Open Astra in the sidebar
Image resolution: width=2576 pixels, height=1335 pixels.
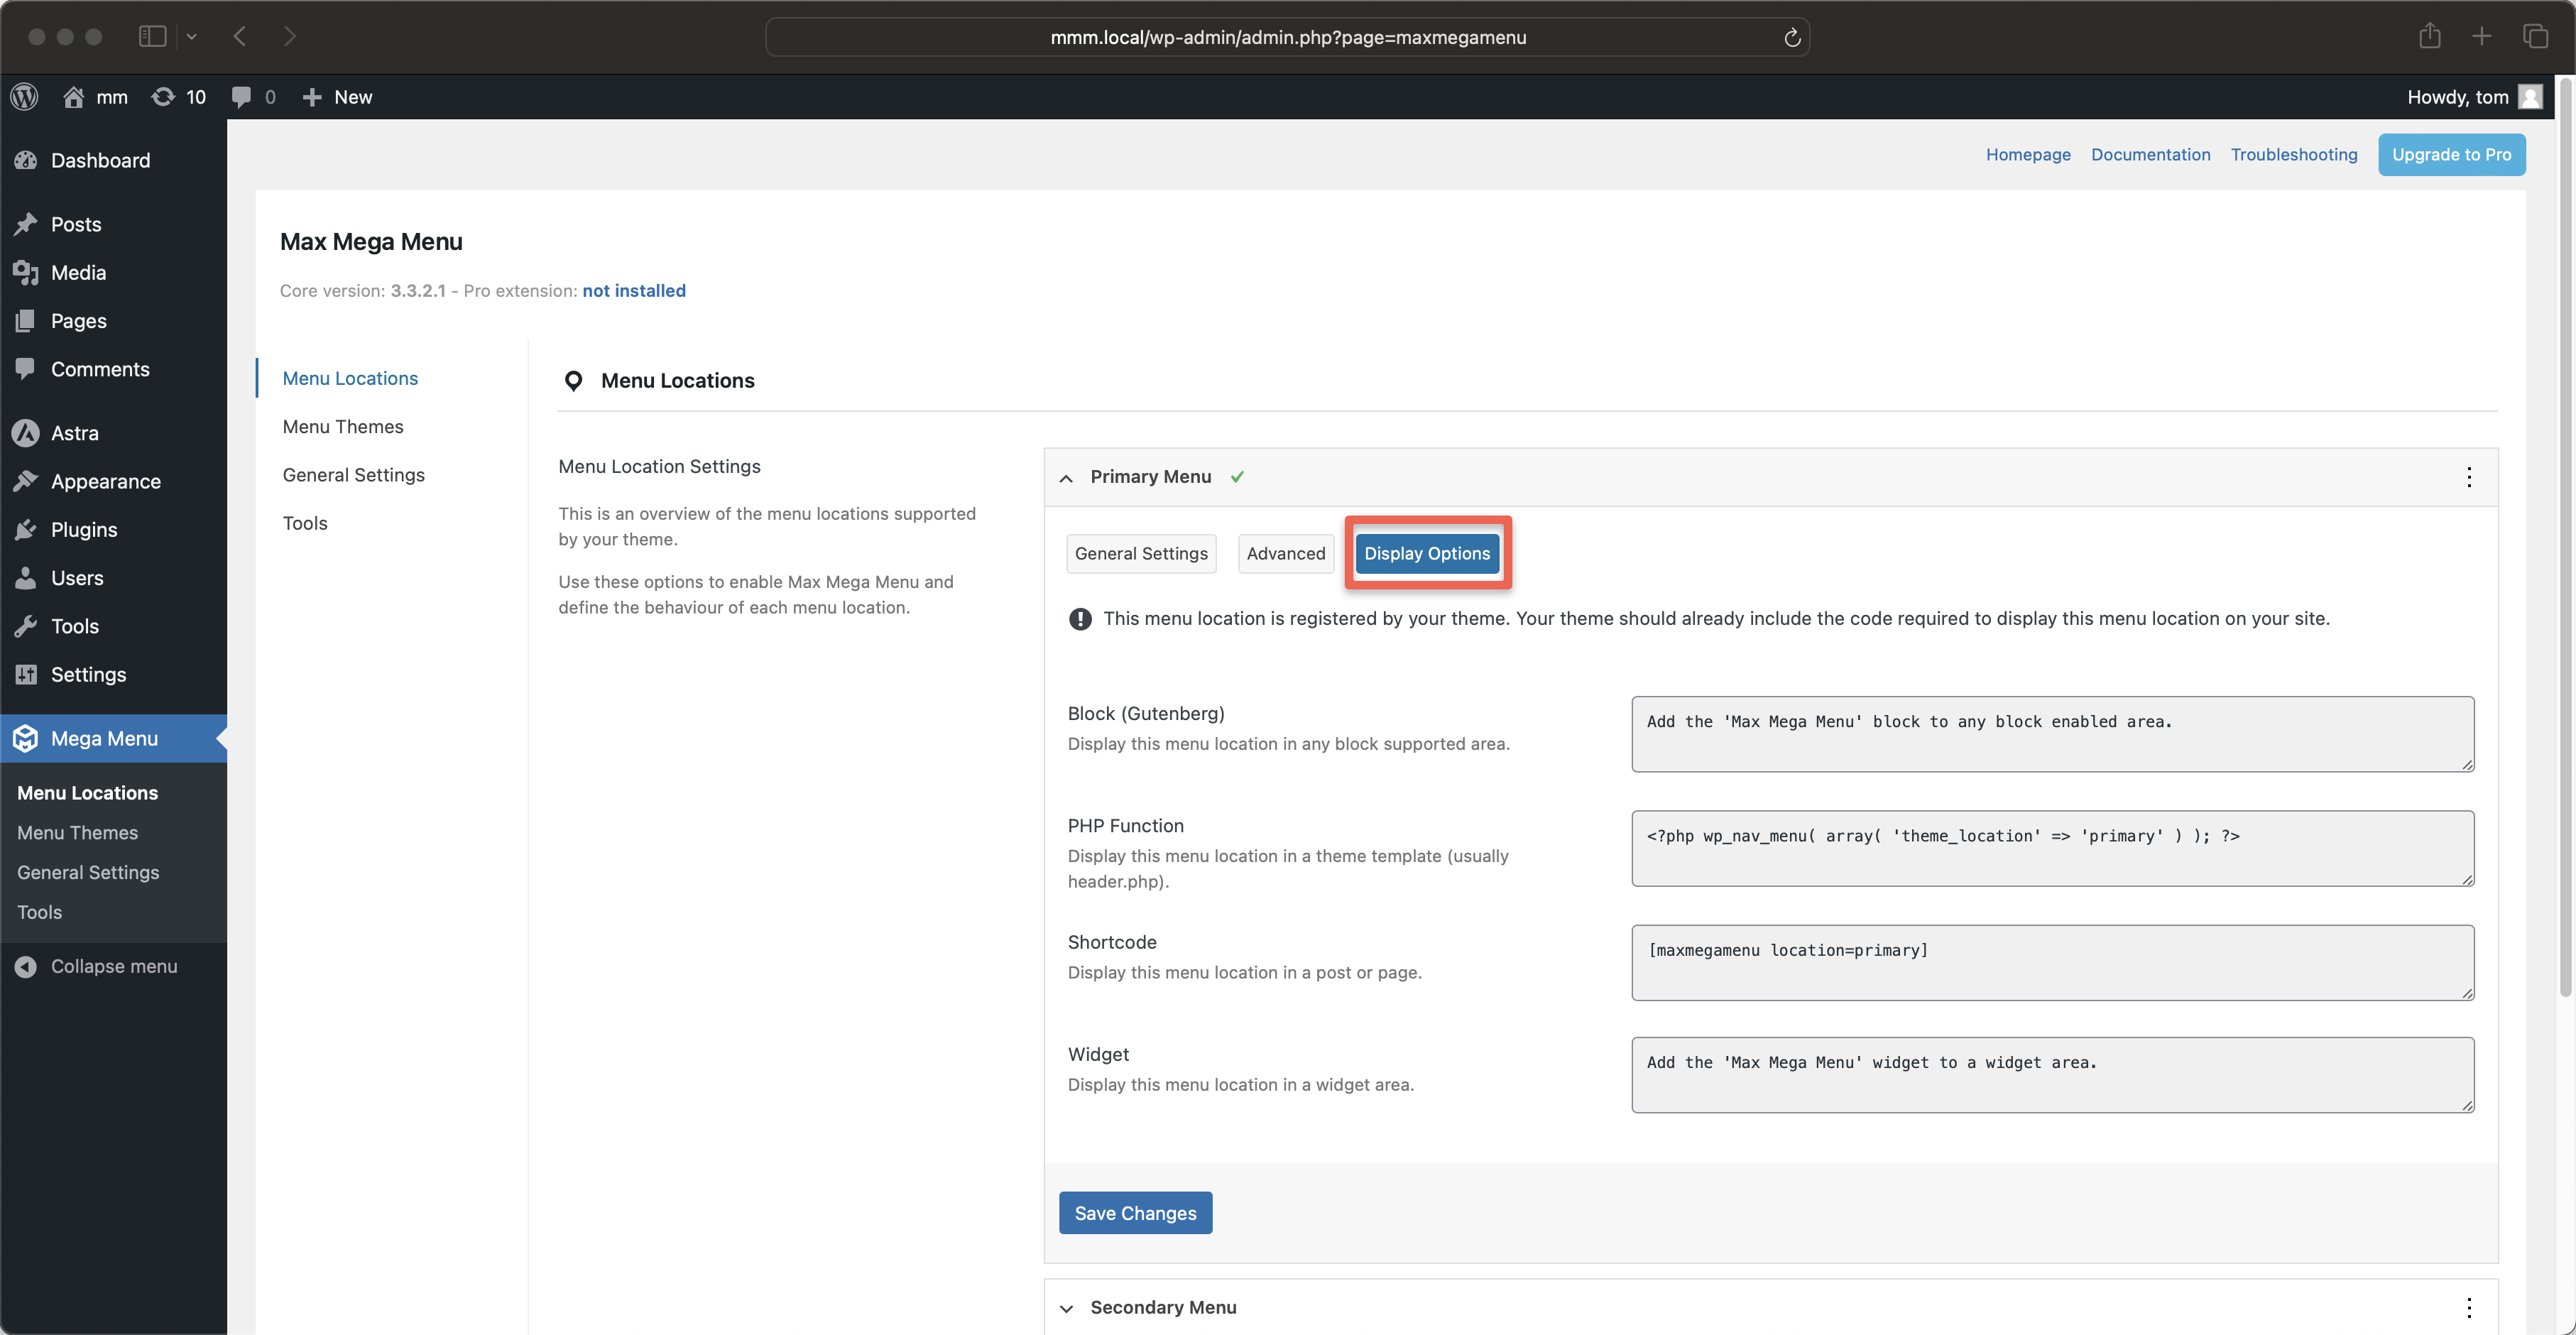click(75, 433)
